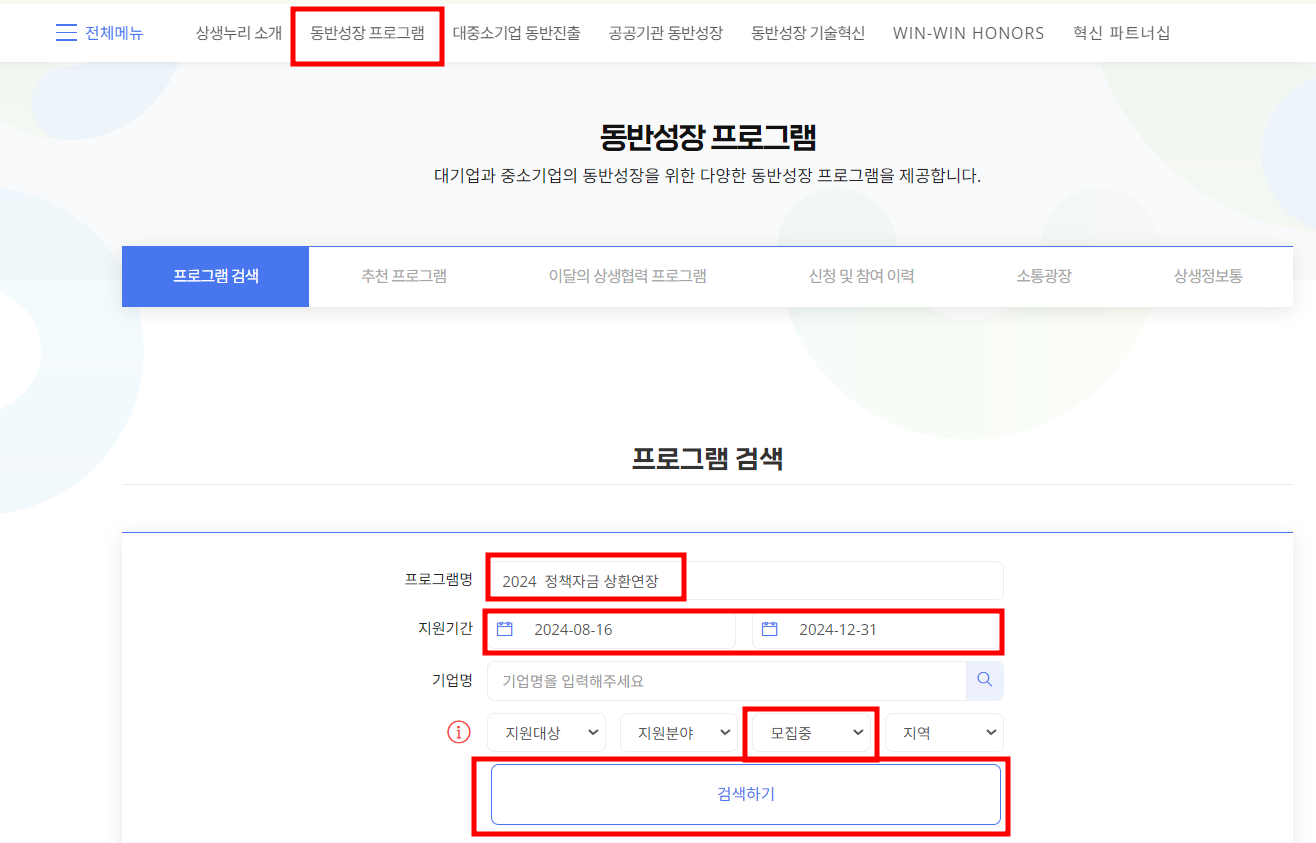Open the 지원분야 dropdown
Viewport: 1316px width, 843px height.
(680, 732)
